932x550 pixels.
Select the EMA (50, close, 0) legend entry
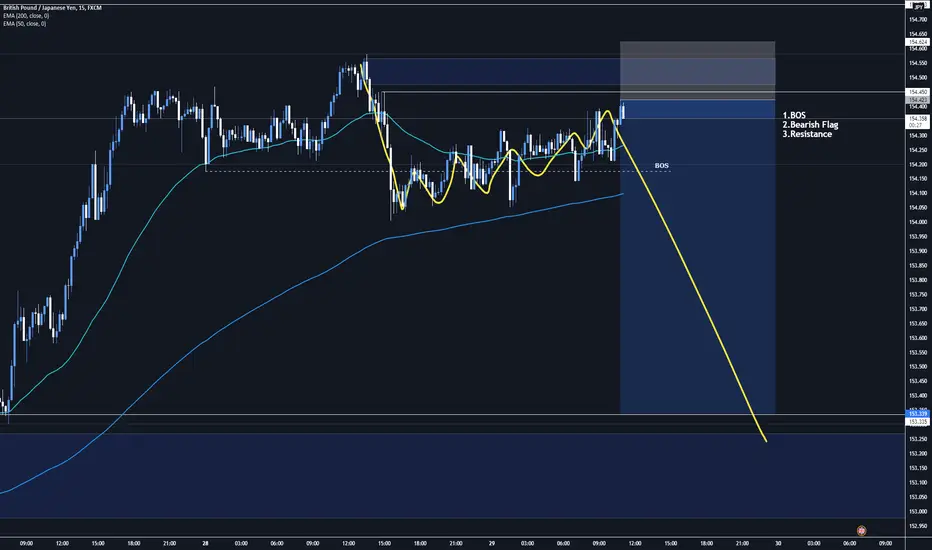[24, 24]
